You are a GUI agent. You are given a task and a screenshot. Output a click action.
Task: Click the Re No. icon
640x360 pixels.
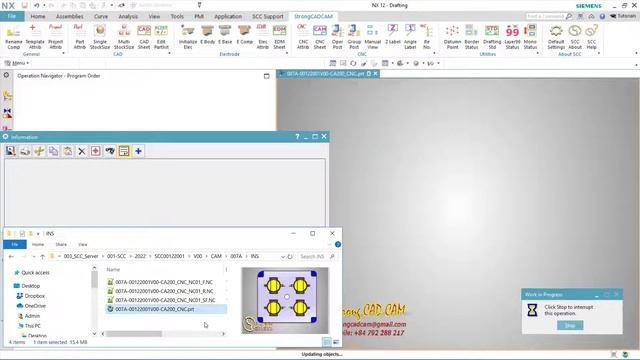427,37
